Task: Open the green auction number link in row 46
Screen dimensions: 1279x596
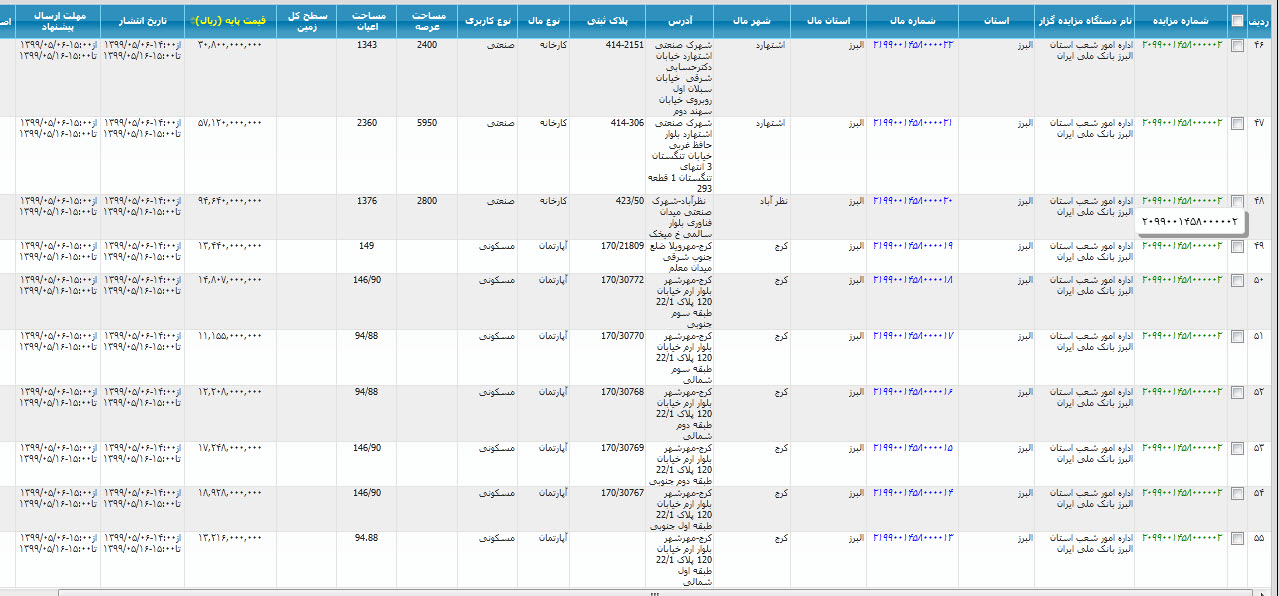Action: (1182, 45)
